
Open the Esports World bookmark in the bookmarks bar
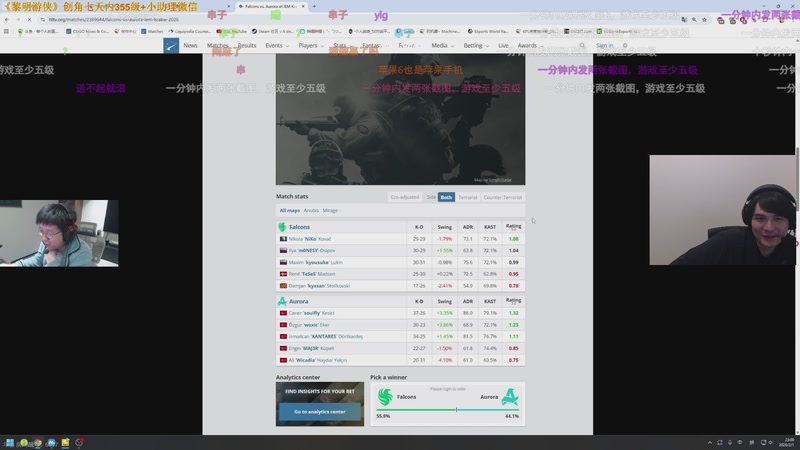pos(489,31)
